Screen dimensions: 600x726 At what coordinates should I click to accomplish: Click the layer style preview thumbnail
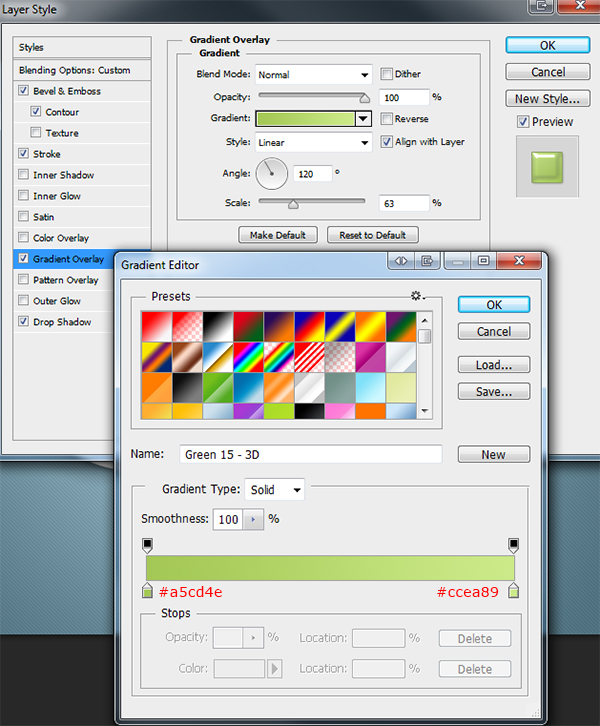(x=547, y=167)
